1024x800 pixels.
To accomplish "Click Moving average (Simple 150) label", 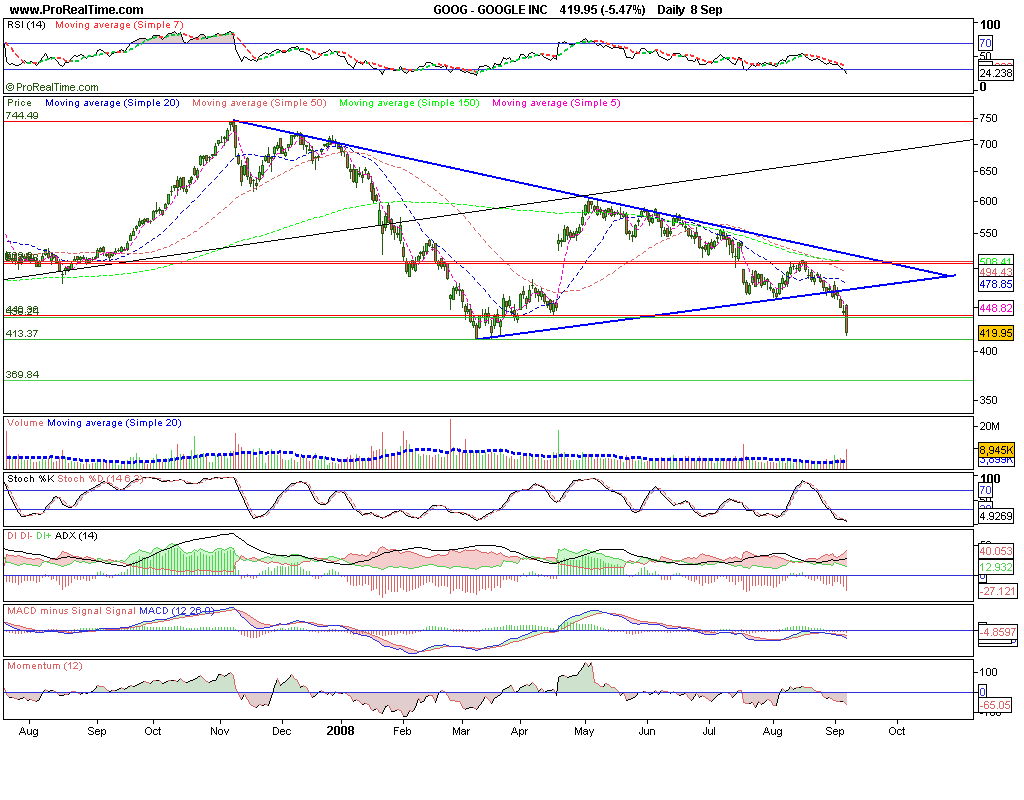I will coord(409,103).
